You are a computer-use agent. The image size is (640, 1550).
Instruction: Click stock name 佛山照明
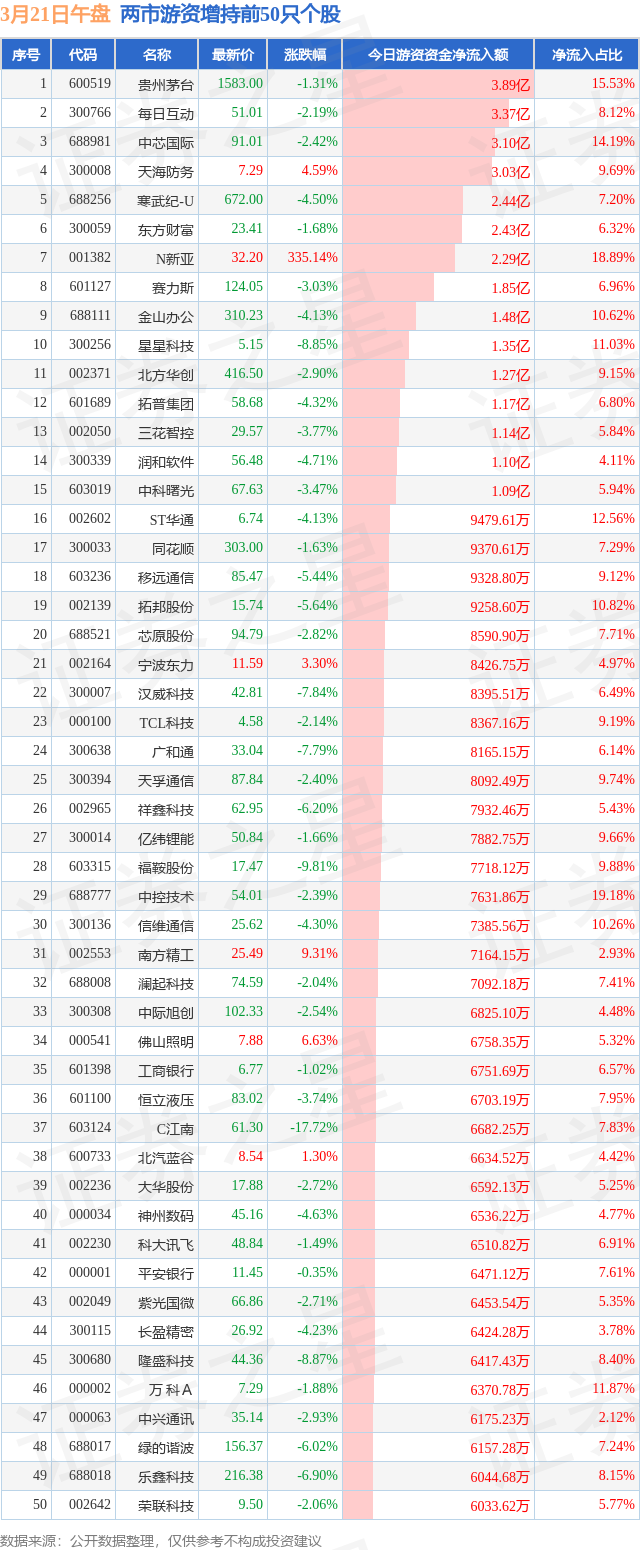point(166,1042)
